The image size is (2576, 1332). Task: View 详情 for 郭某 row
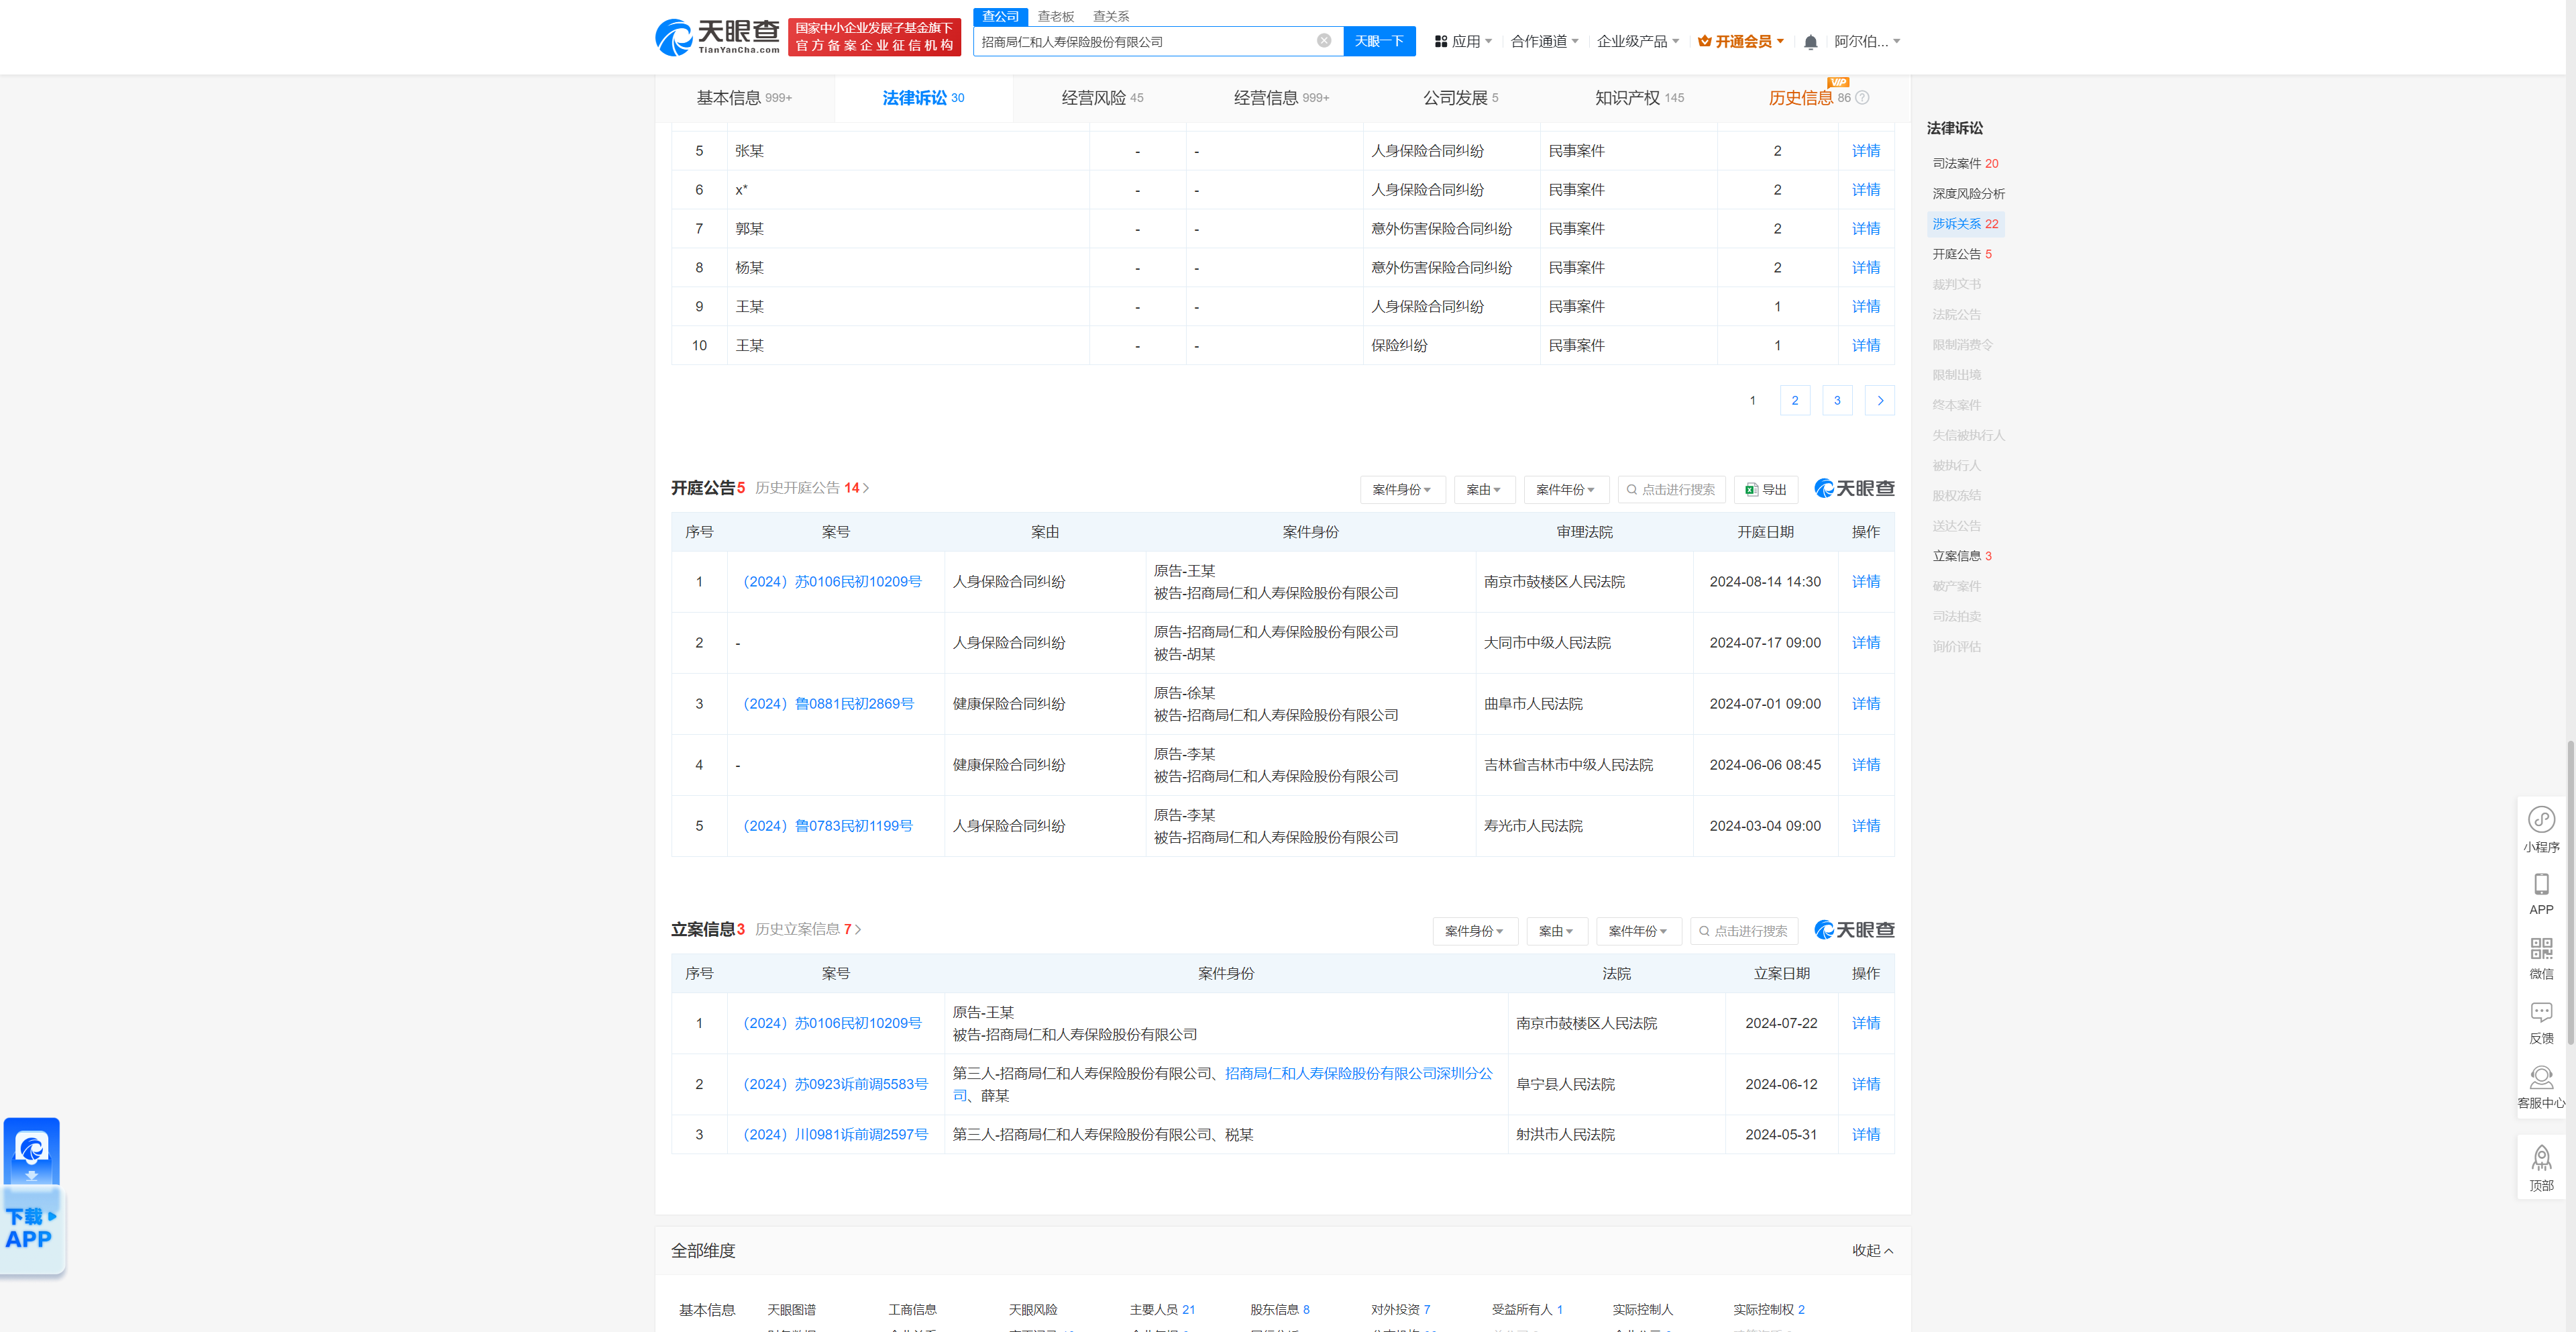tap(1865, 229)
